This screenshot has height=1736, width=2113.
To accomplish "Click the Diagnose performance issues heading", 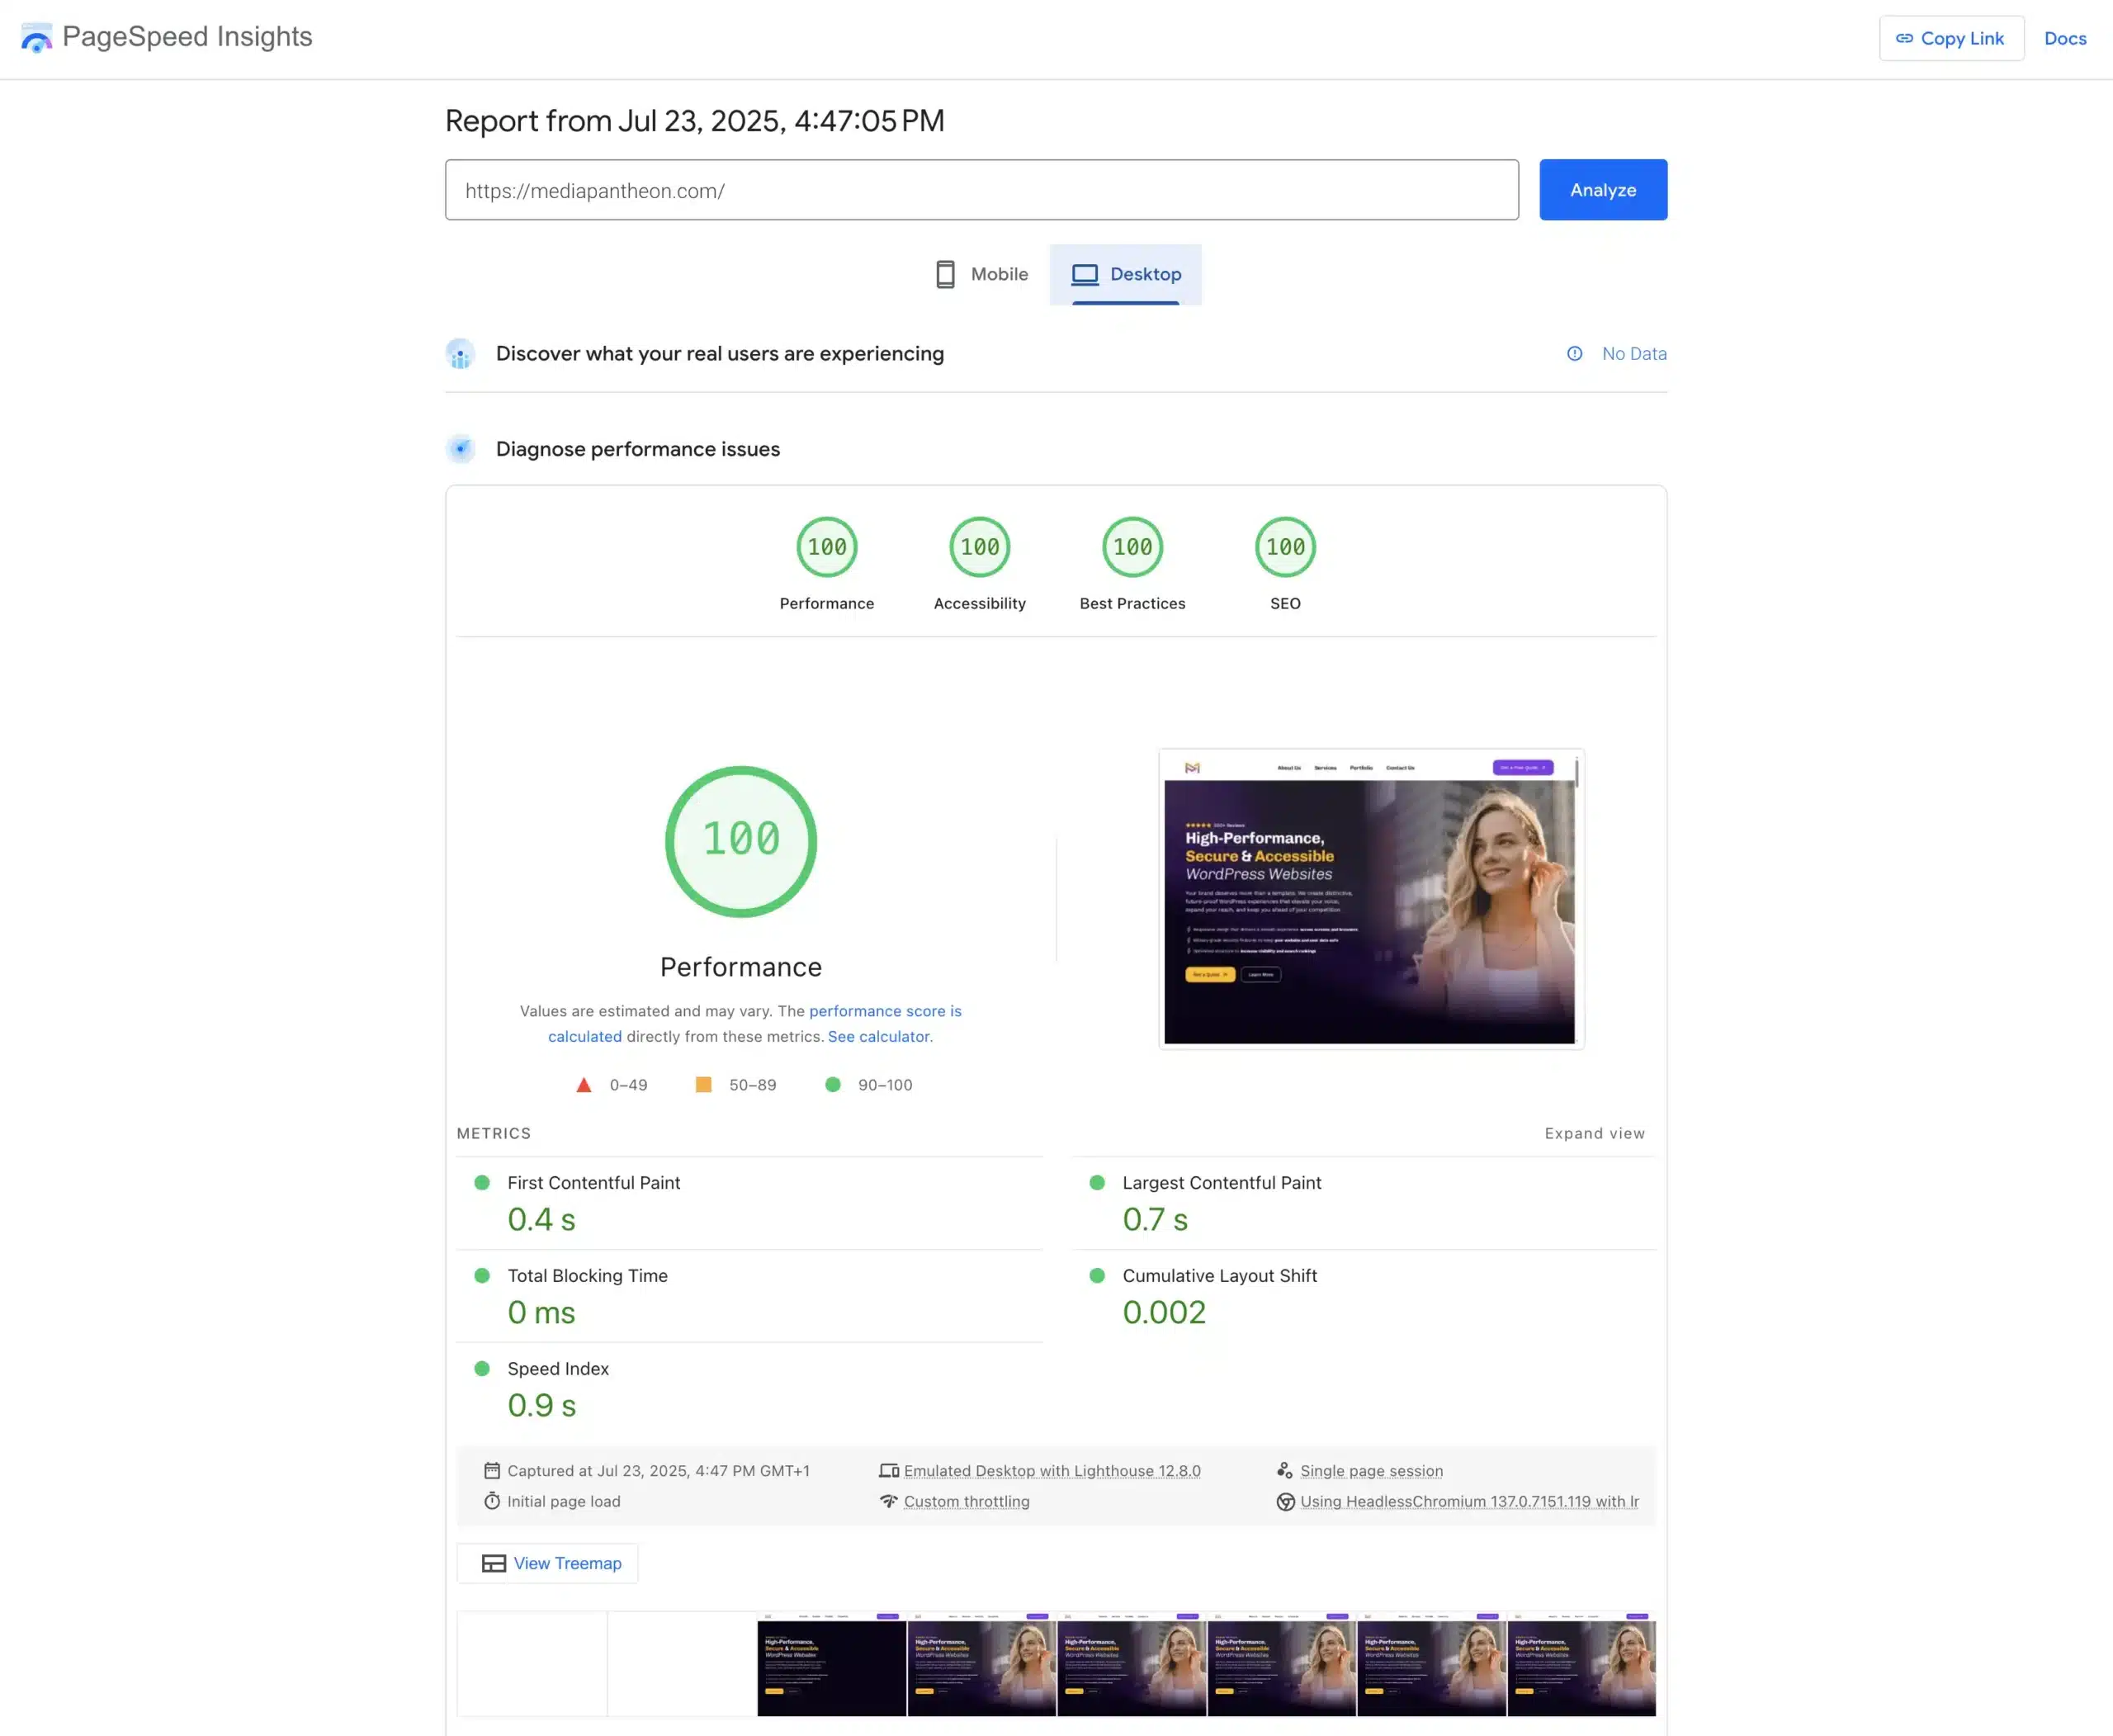I will tap(637, 449).
